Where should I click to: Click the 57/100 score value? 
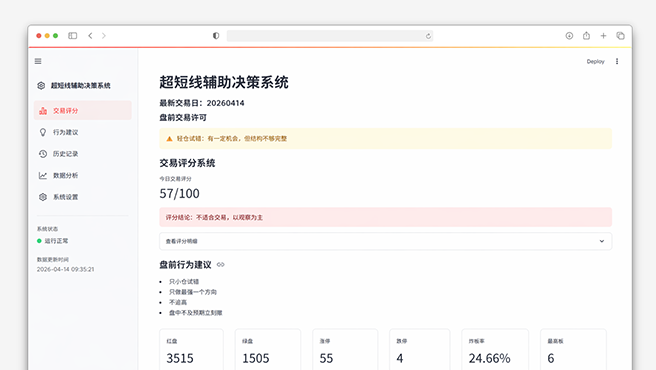(179, 193)
